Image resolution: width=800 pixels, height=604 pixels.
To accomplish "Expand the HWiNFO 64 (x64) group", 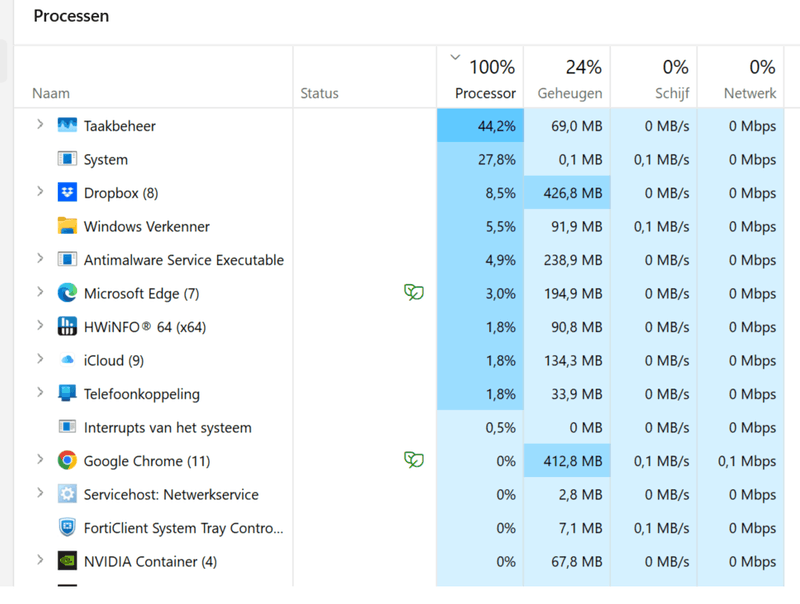I will click(x=40, y=325).
